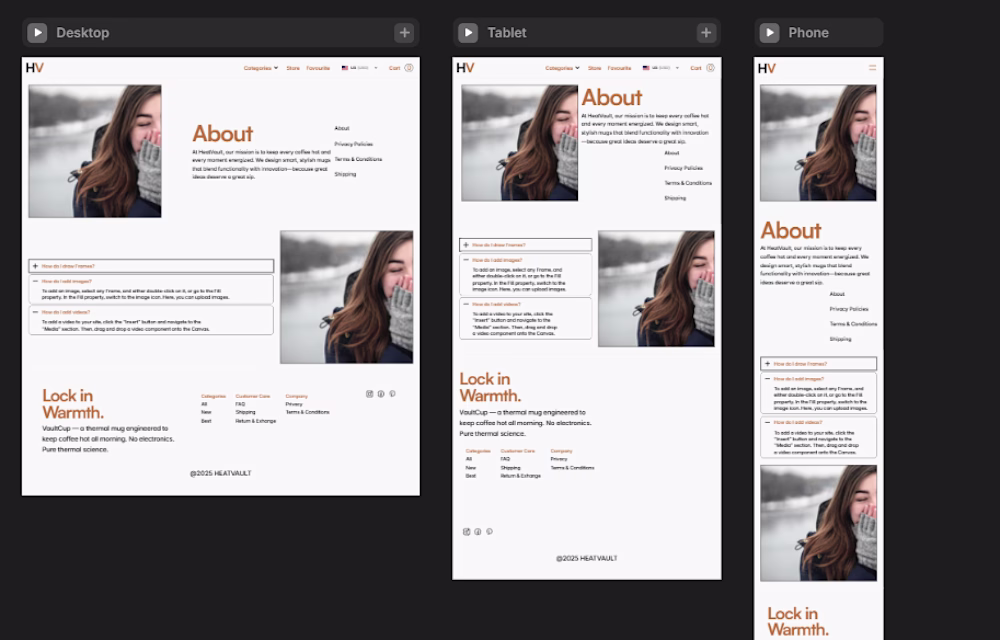Select the About heading in Desktop frame
1000x640 pixels.
point(223,134)
